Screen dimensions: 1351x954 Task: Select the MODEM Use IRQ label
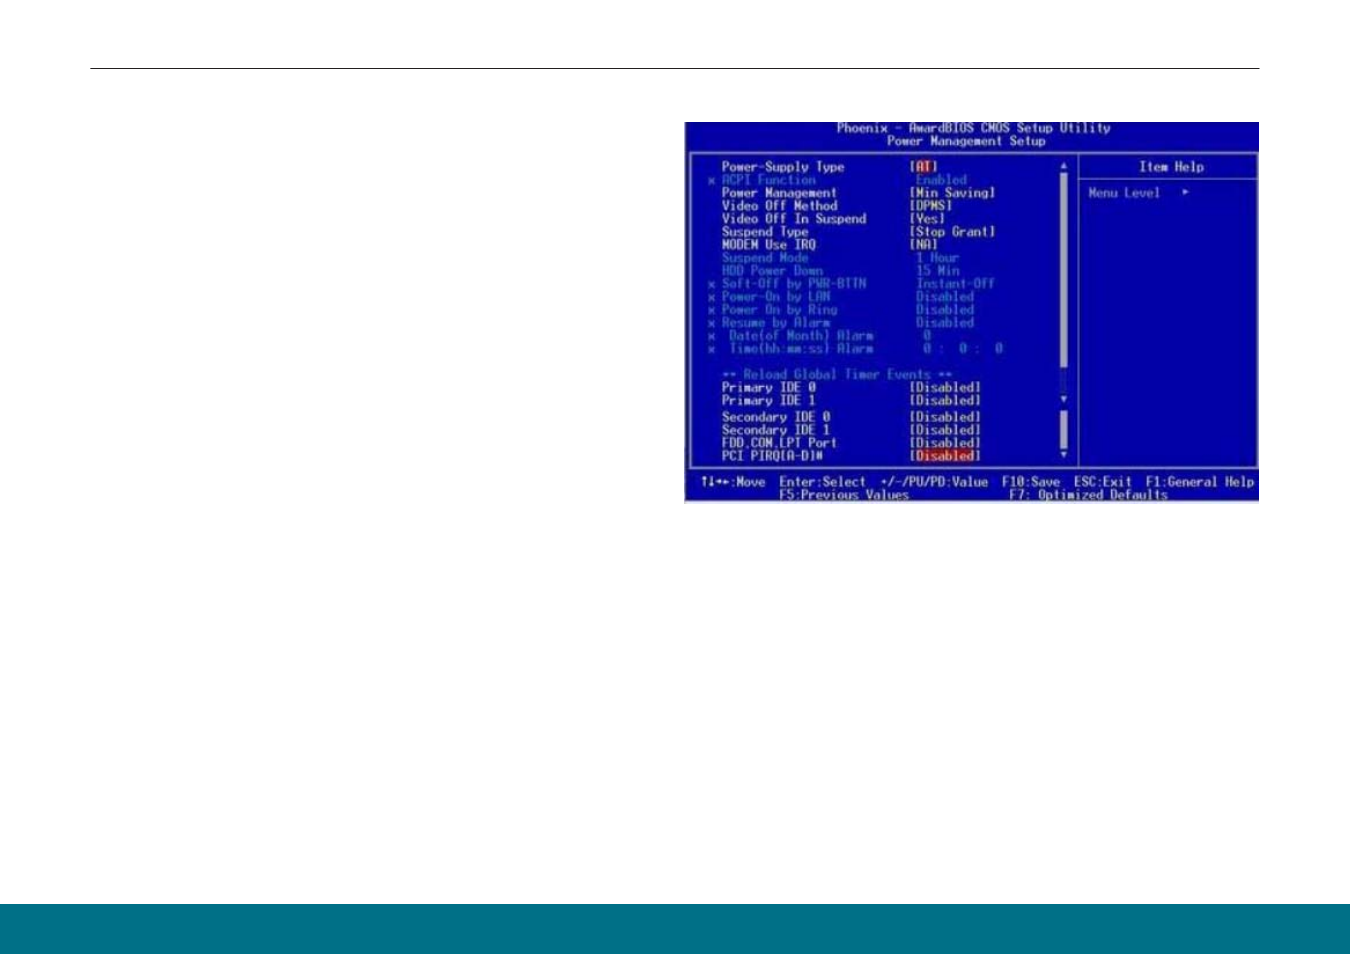point(769,245)
